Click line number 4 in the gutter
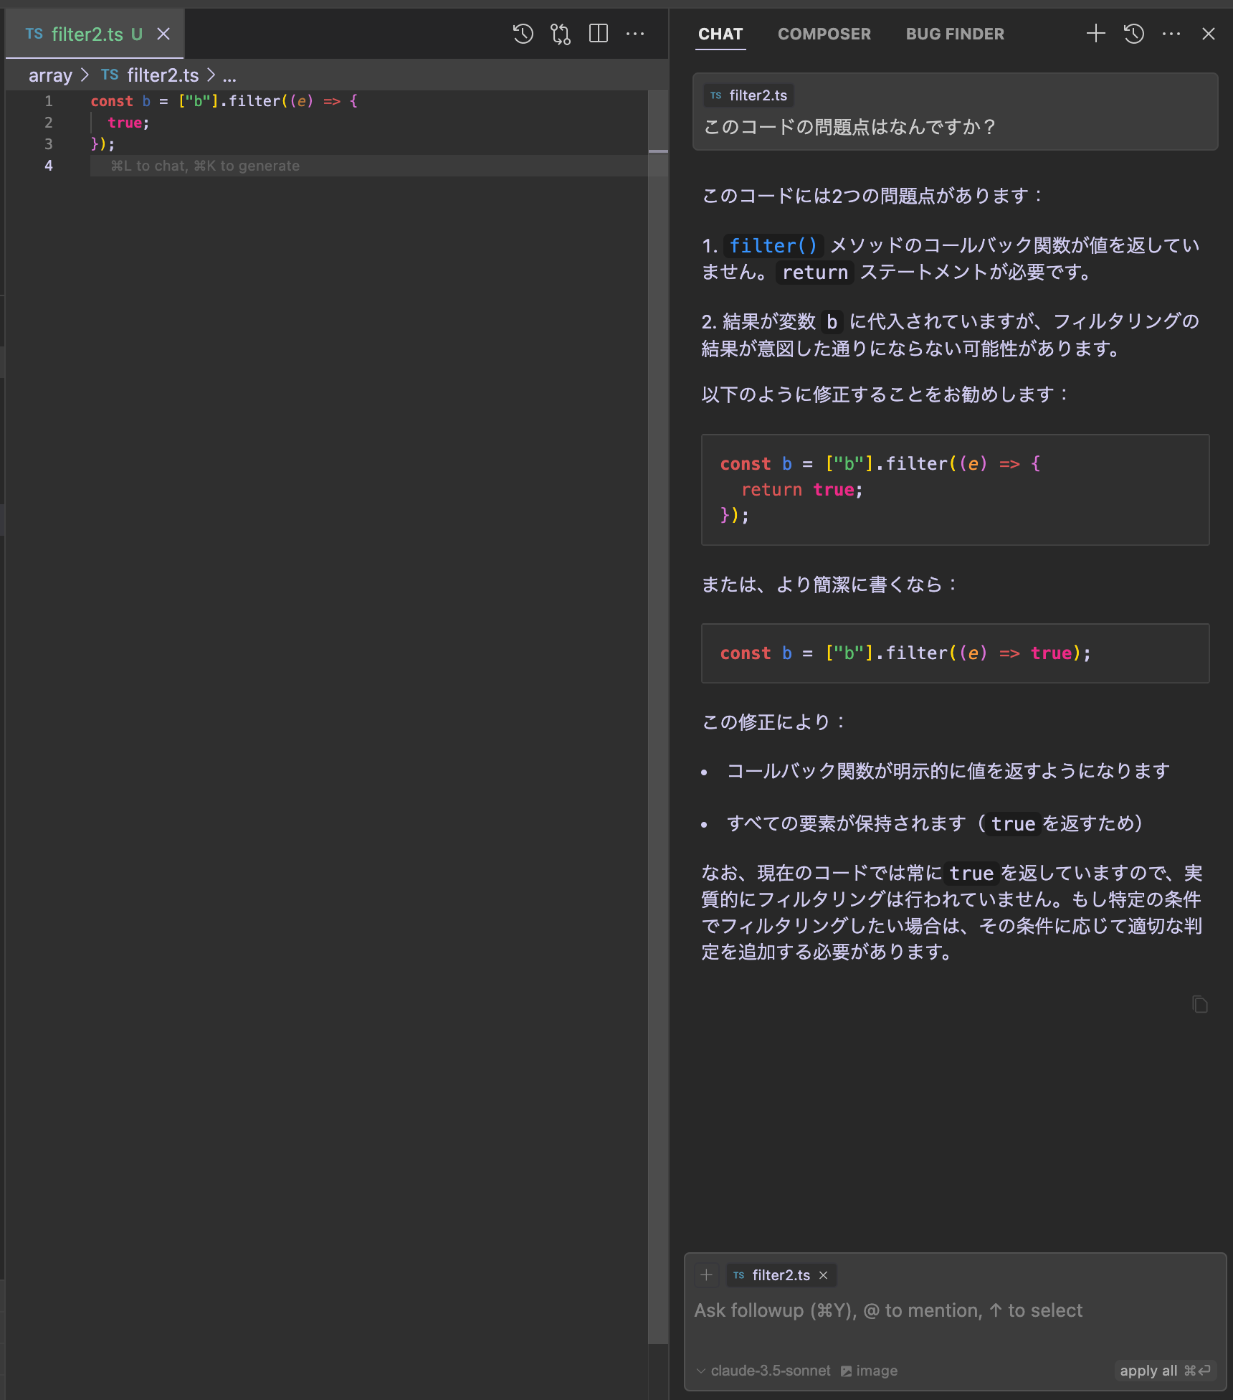This screenshot has height=1400, width=1233. click(48, 166)
